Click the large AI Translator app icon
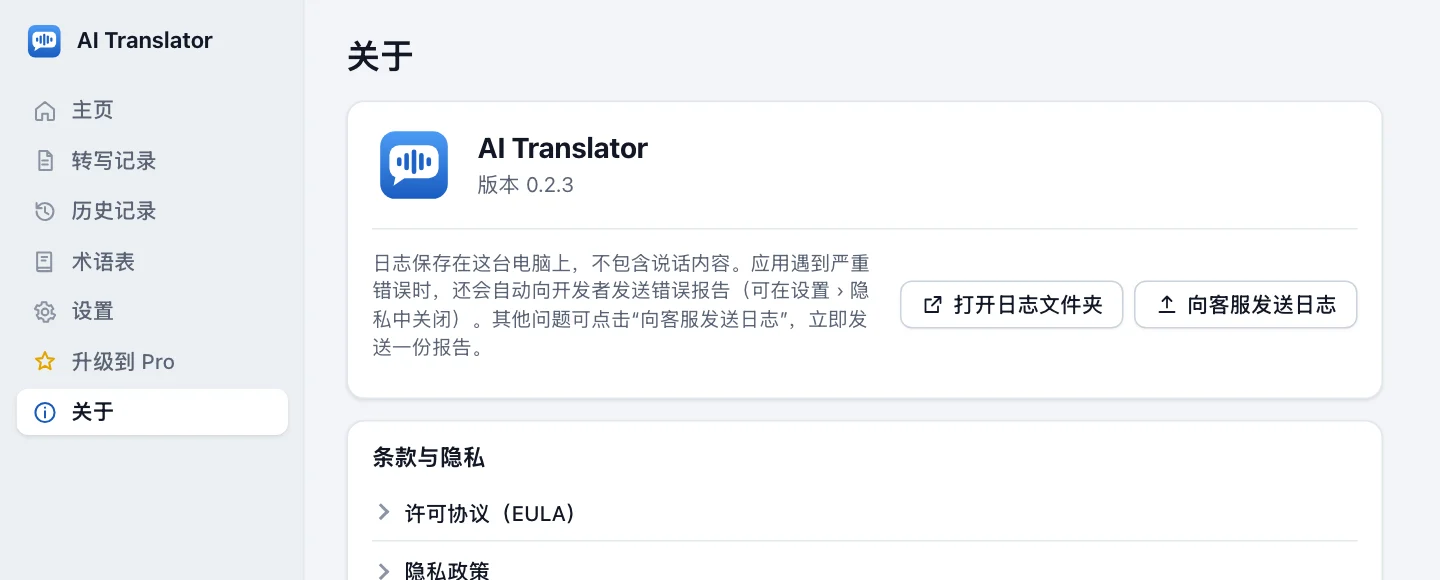 (414, 165)
